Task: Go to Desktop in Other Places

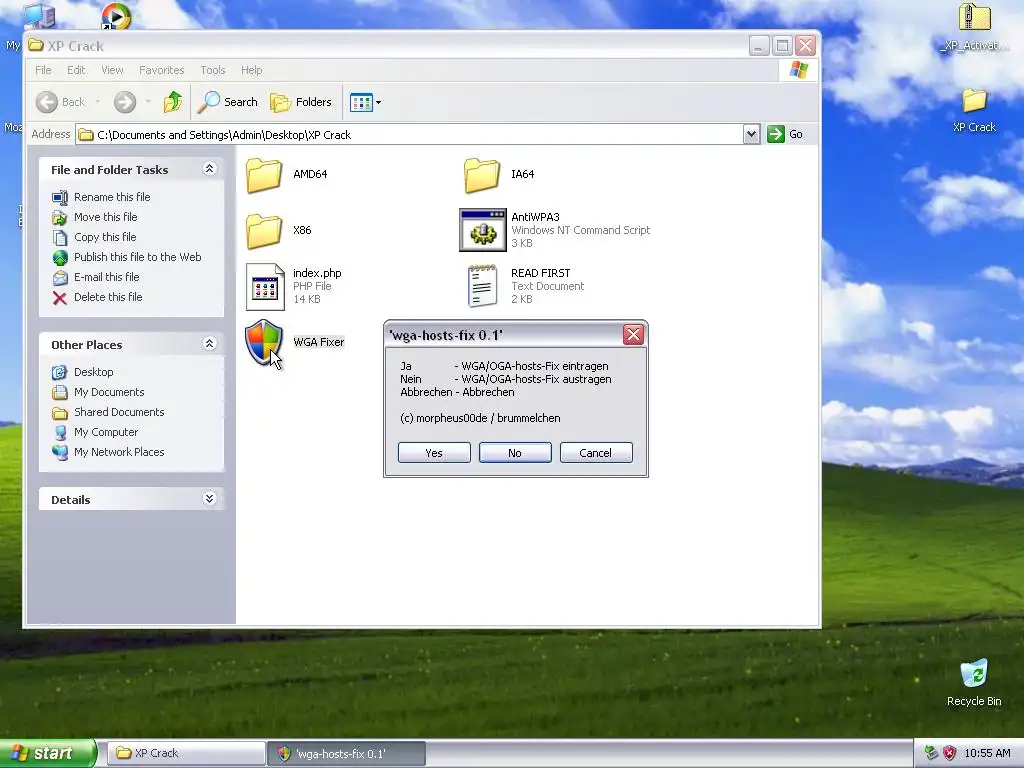Action: [x=93, y=372]
